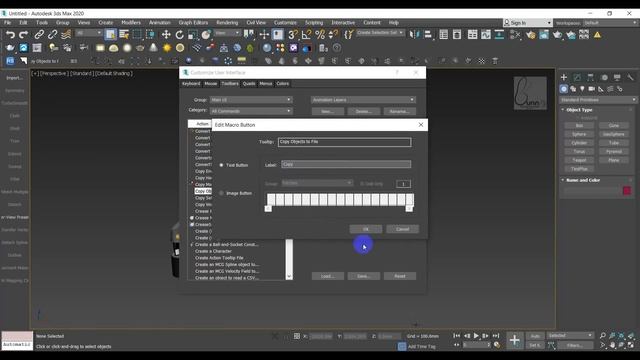This screenshot has height=360, width=640.
Task: Open the Customize menu
Action: 285,22
